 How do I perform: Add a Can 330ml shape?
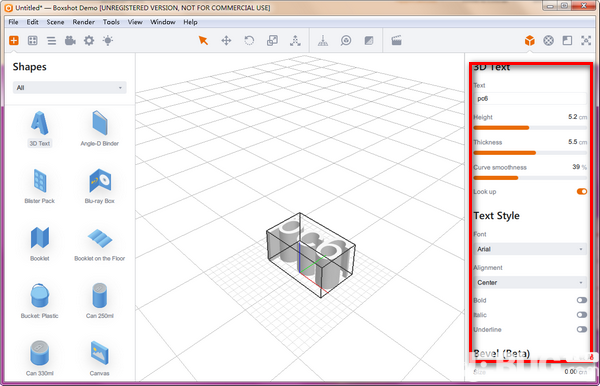40,358
